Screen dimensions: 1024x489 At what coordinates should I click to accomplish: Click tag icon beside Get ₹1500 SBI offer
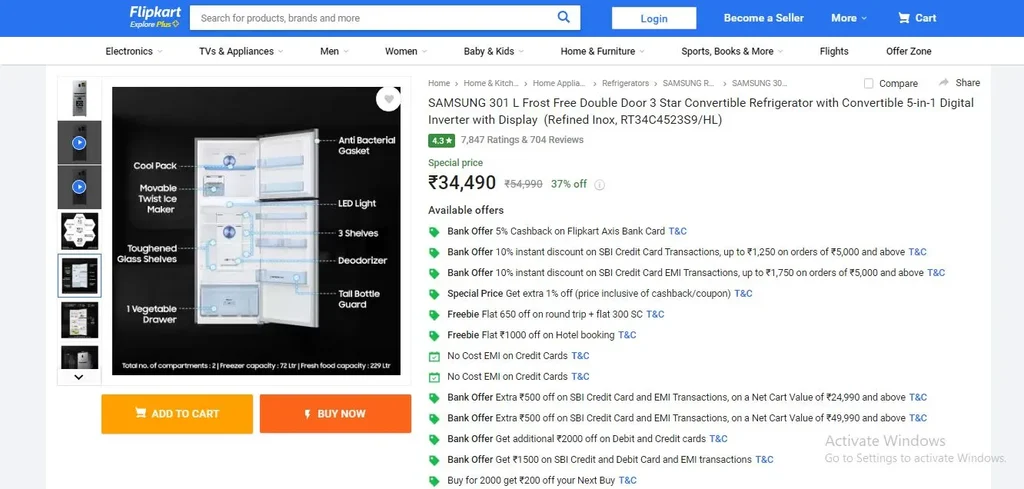pos(434,460)
